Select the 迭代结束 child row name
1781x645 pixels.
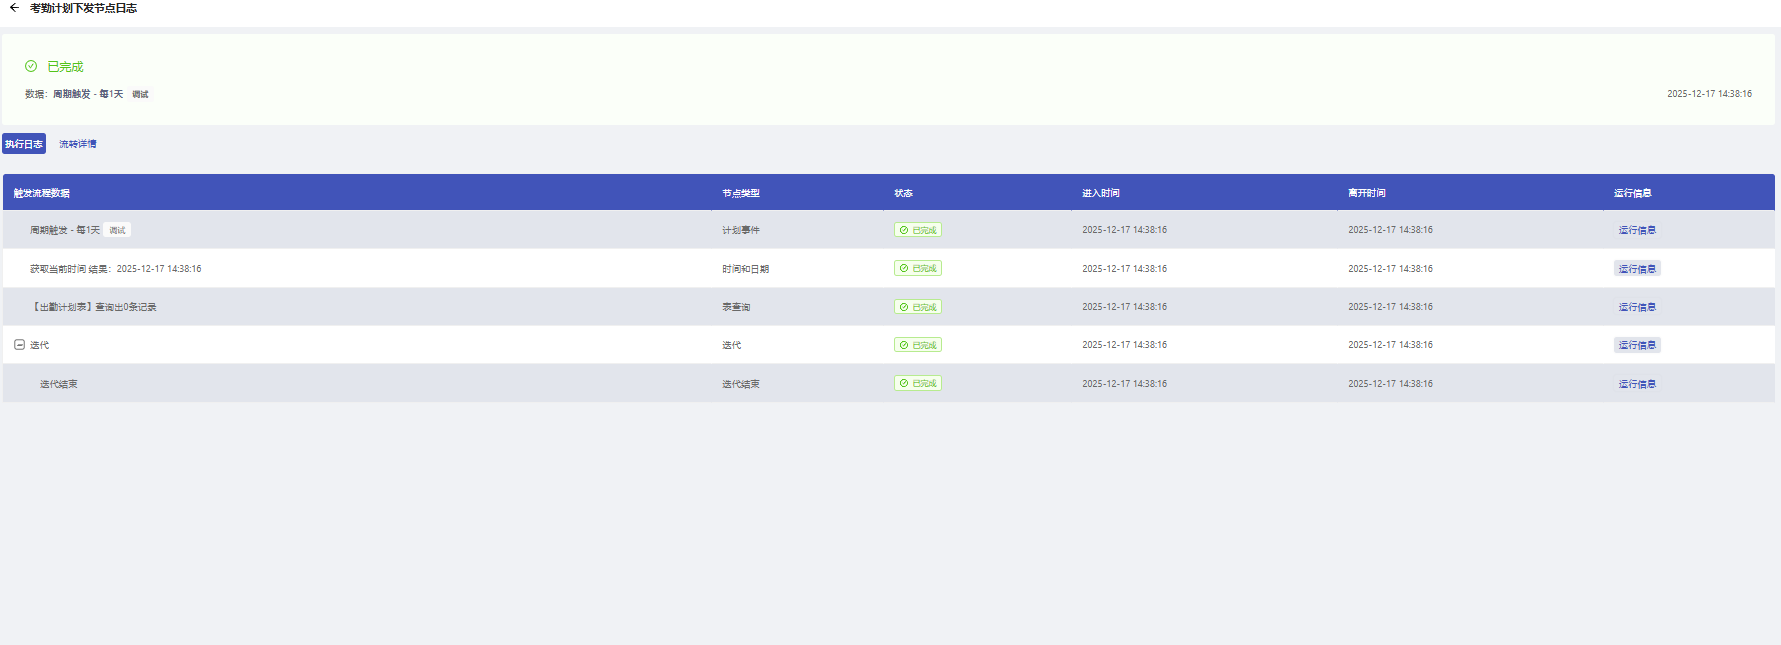[x=58, y=384]
